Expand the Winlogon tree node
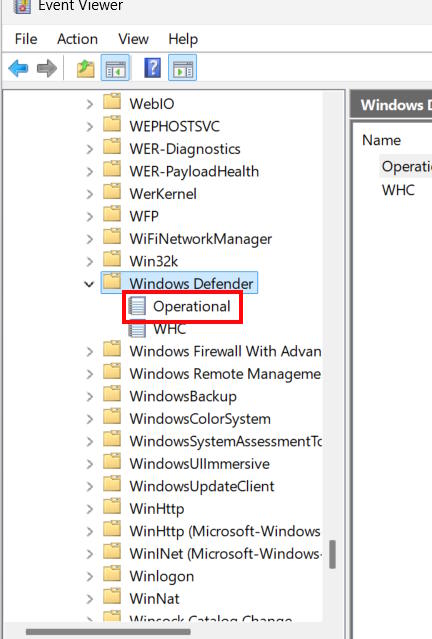Screen dimensions: 432x639 point(90,577)
